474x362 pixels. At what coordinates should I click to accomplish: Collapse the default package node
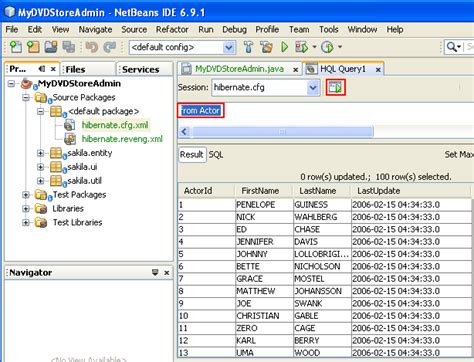[x=40, y=111]
